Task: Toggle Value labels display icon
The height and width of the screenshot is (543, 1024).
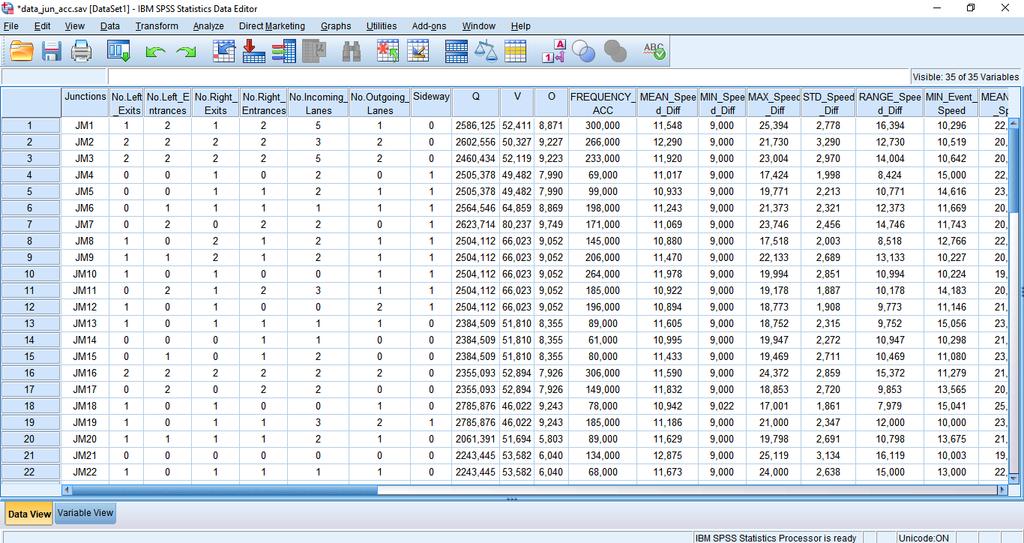Action: (x=554, y=51)
